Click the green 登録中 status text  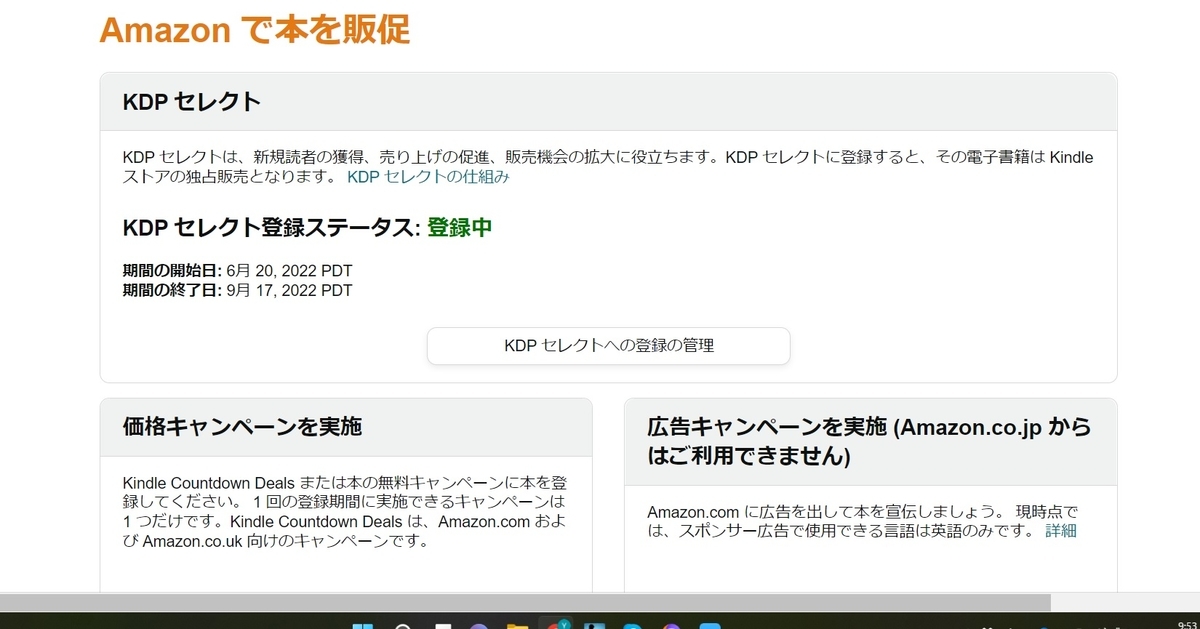(460, 227)
